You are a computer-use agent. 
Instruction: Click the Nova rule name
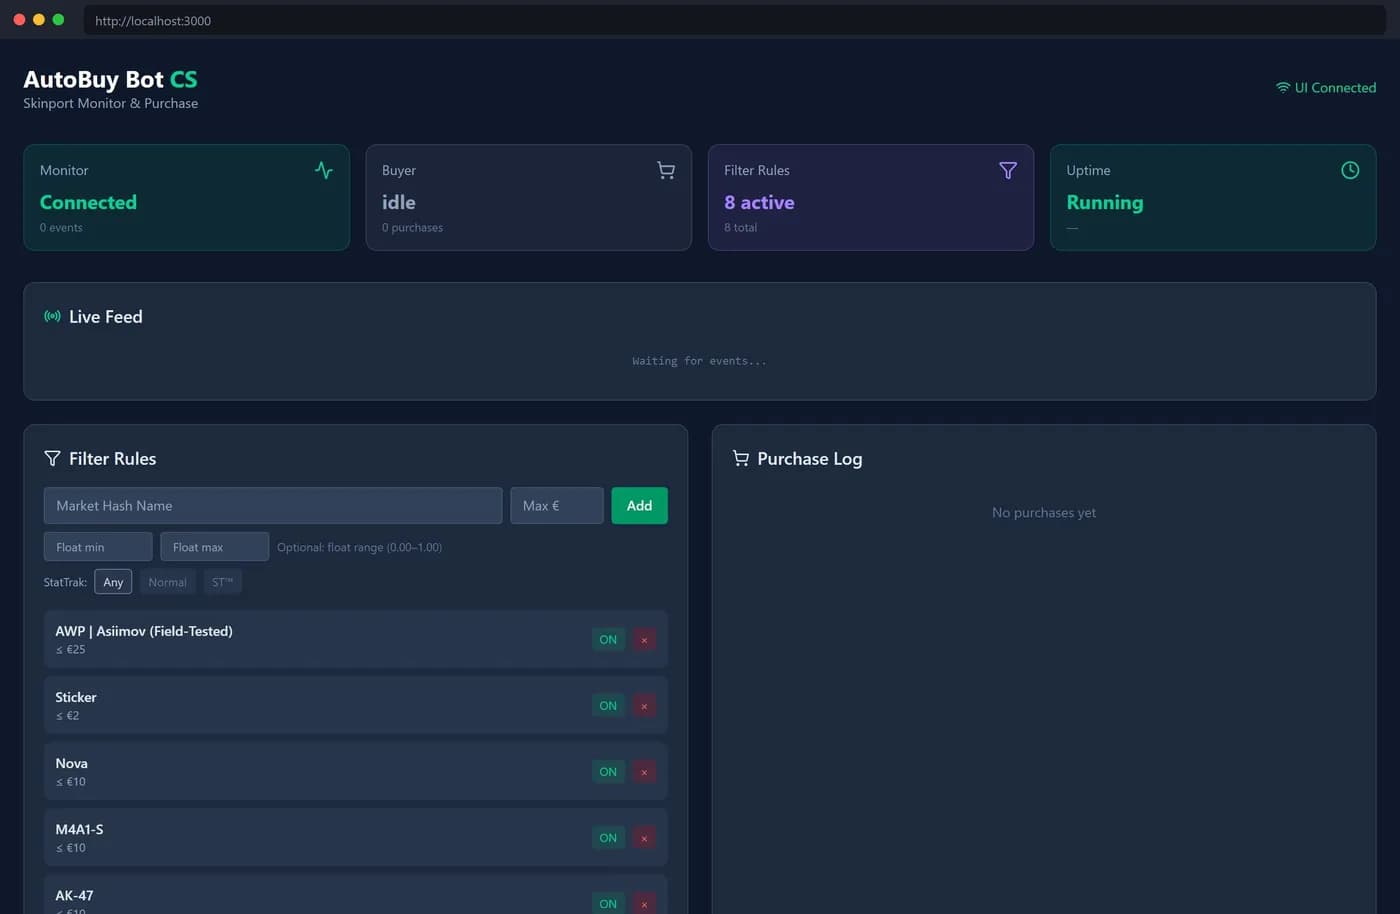pos(71,763)
